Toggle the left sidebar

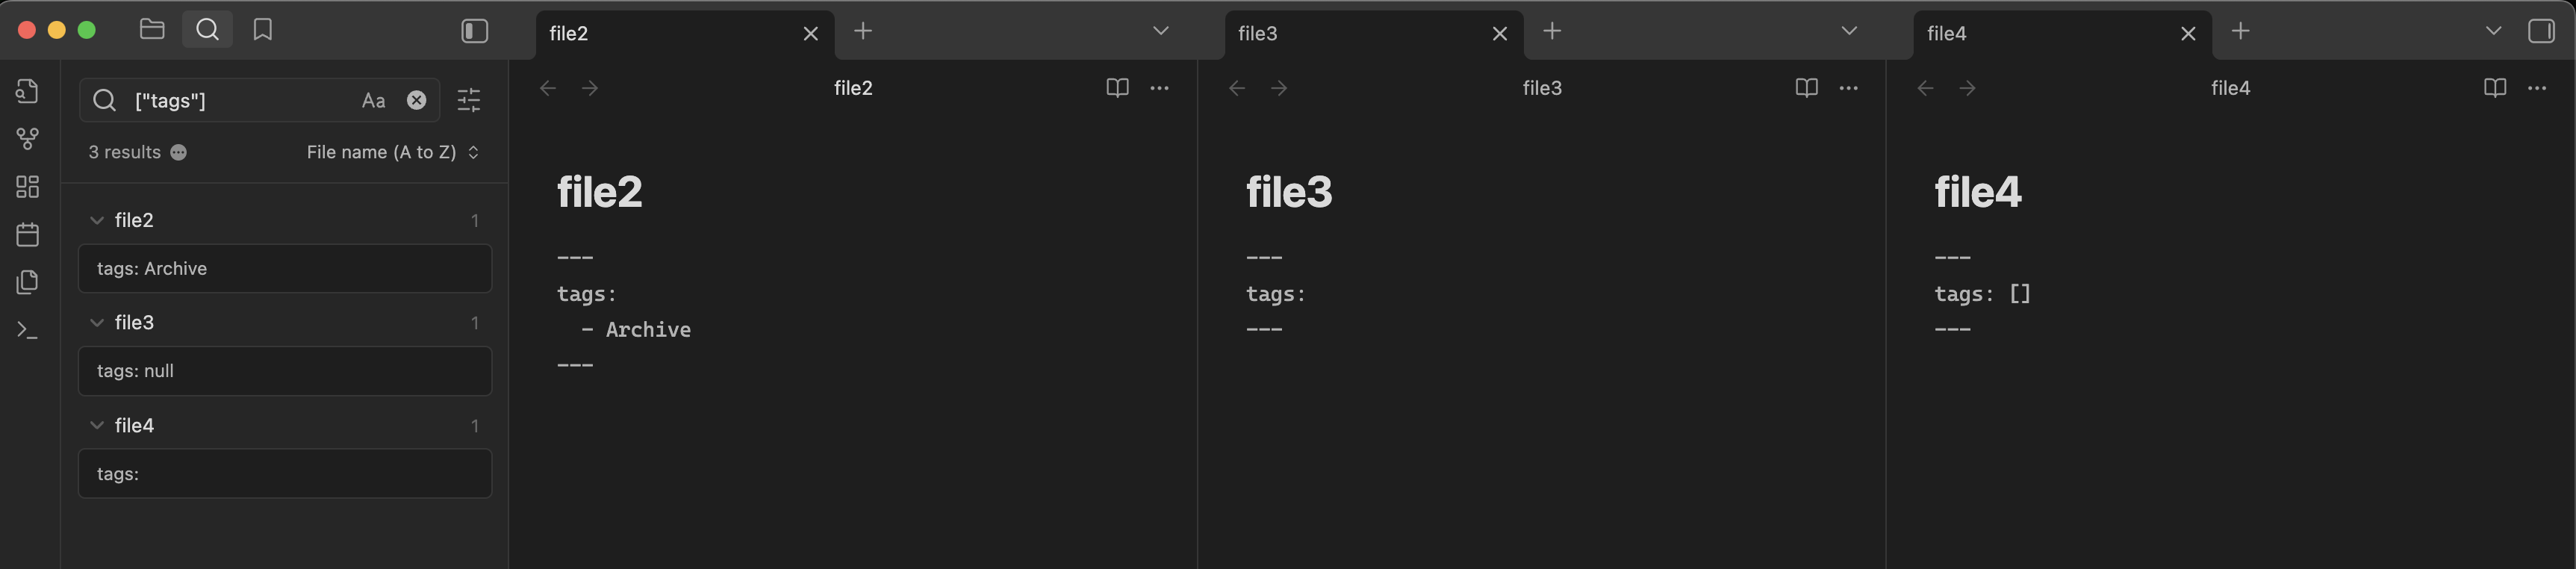point(475,31)
